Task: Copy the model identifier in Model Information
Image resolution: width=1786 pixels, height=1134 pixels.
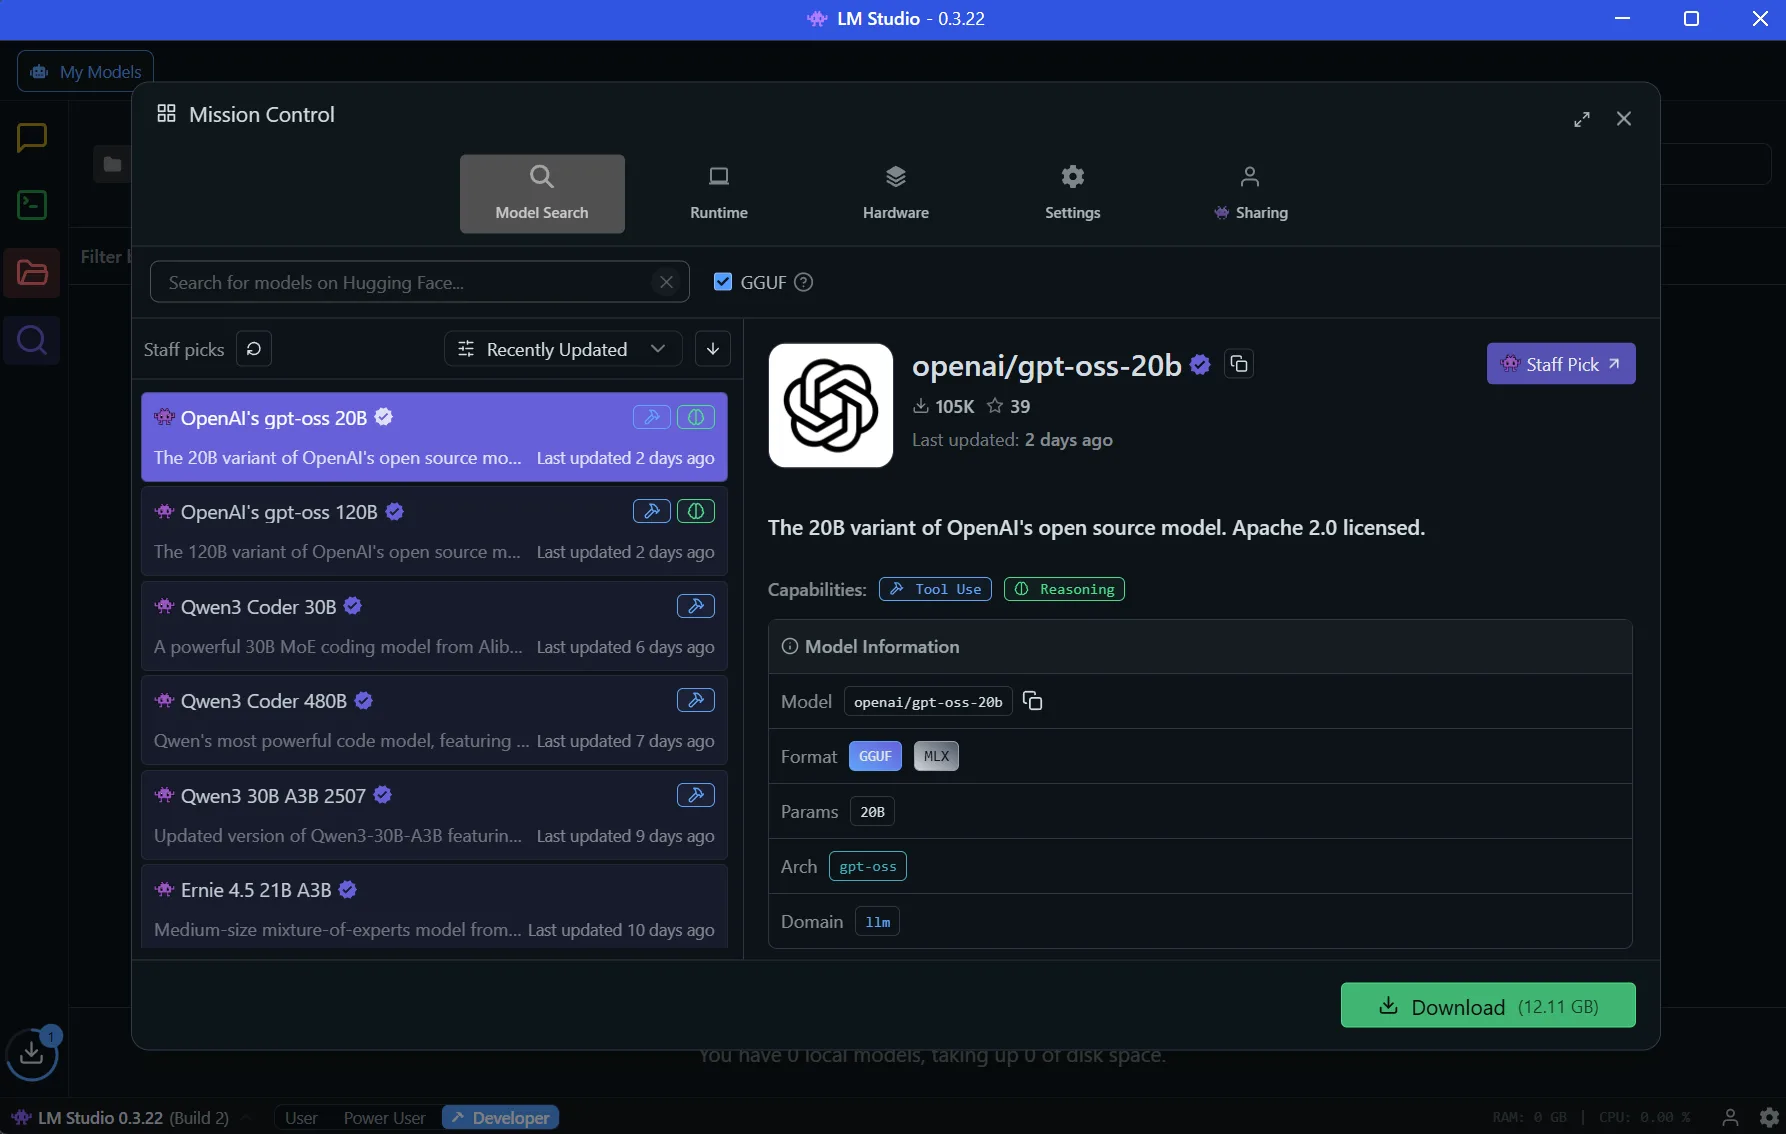Action: (1033, 701)
